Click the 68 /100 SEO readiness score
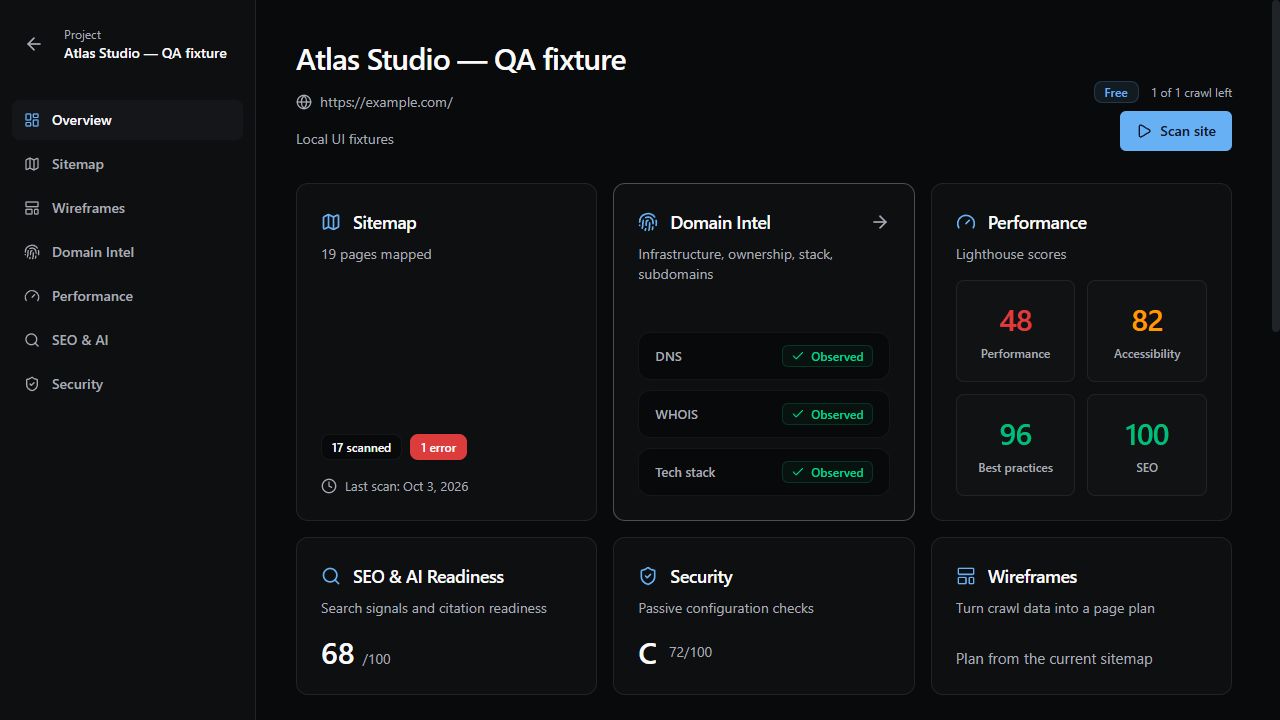Screen dimensions: 1280x720 point(356,654)
